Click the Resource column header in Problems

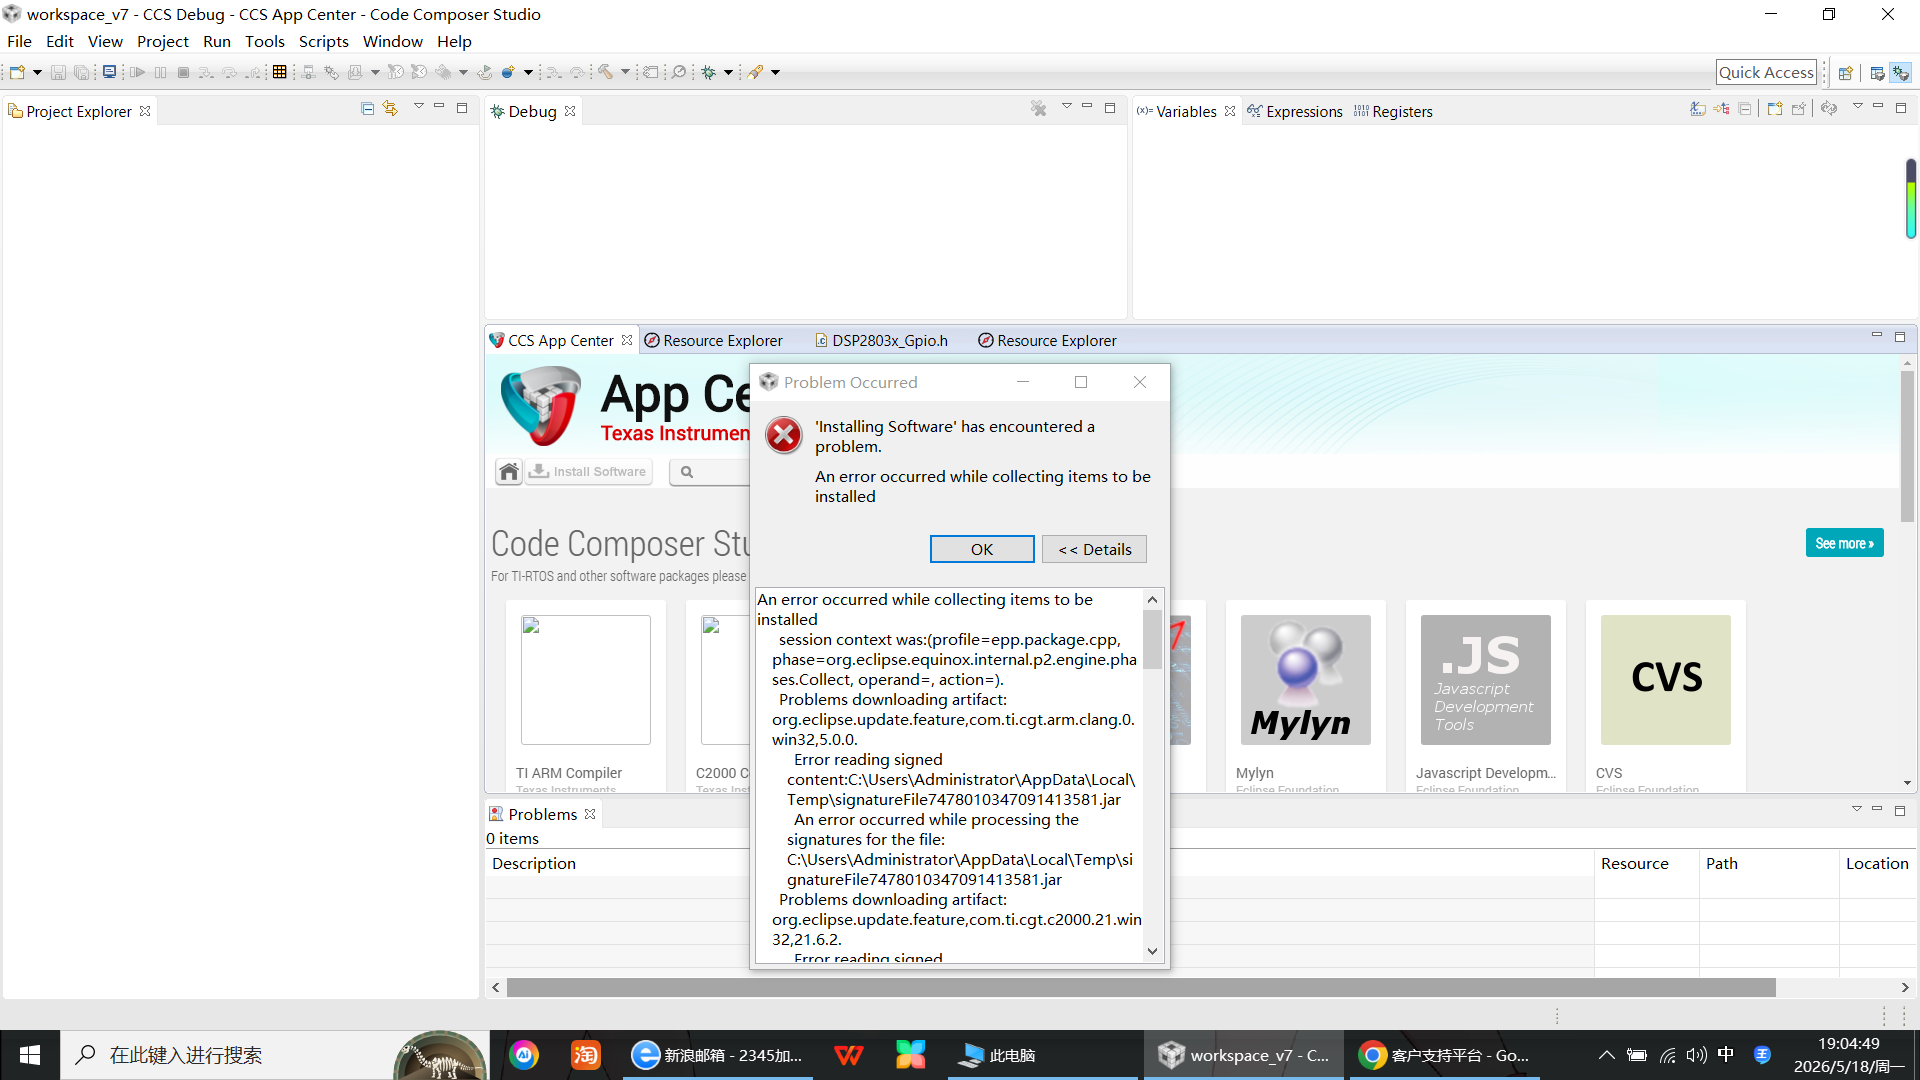(x=1635, y=864)
